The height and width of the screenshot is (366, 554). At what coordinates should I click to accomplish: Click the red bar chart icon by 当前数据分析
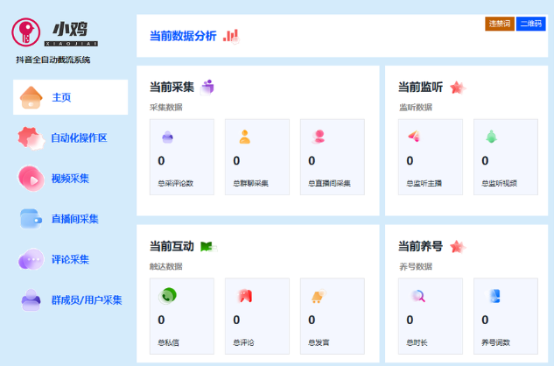coord(231,36)
